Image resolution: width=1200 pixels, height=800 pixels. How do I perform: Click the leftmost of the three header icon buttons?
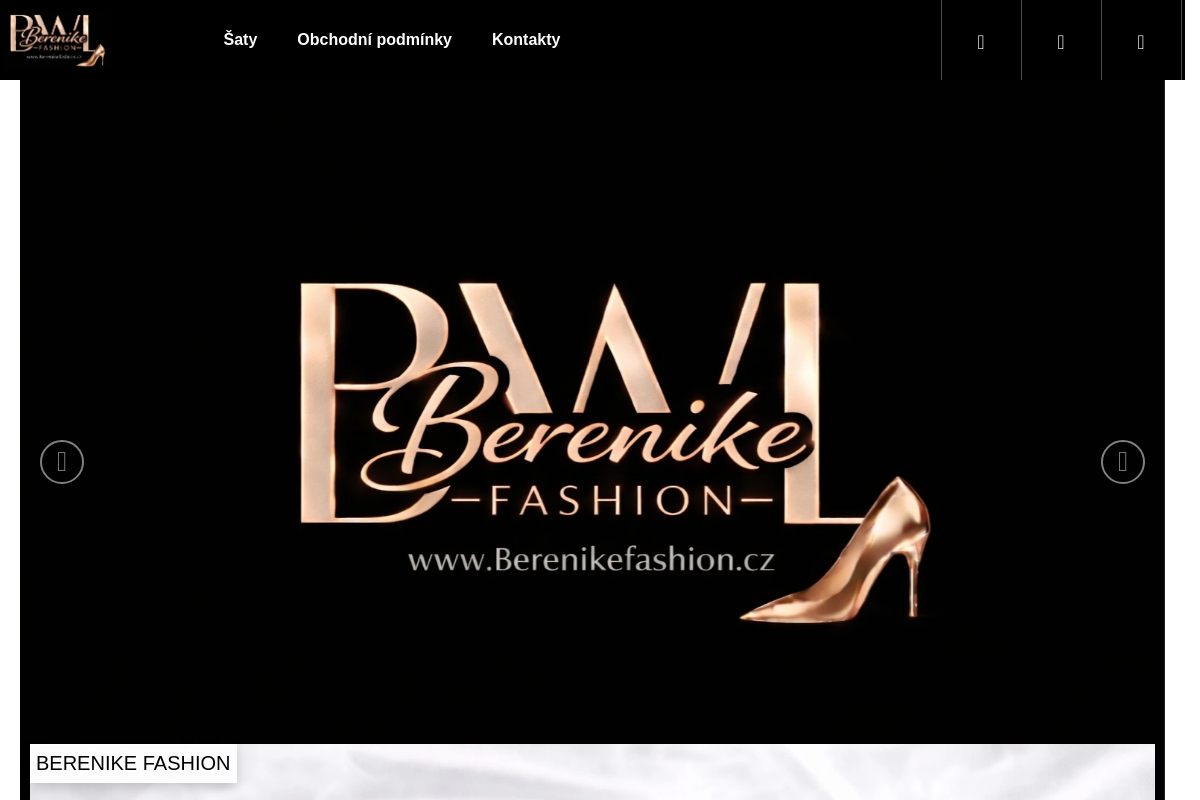981,40
